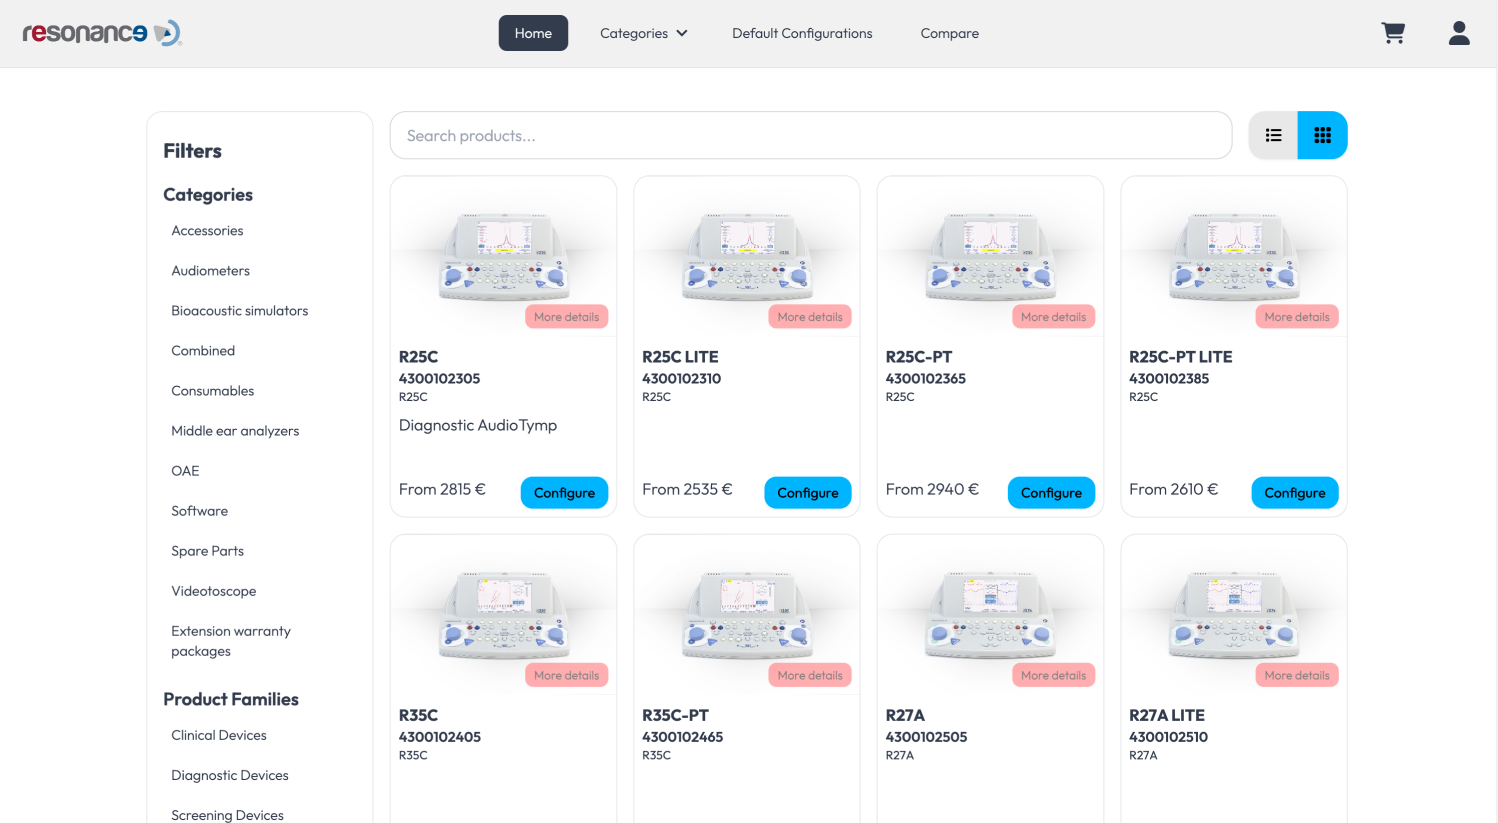Click the Resonance logo
This screenshot has height=823, width=1498.
click(x=102, y=33)
